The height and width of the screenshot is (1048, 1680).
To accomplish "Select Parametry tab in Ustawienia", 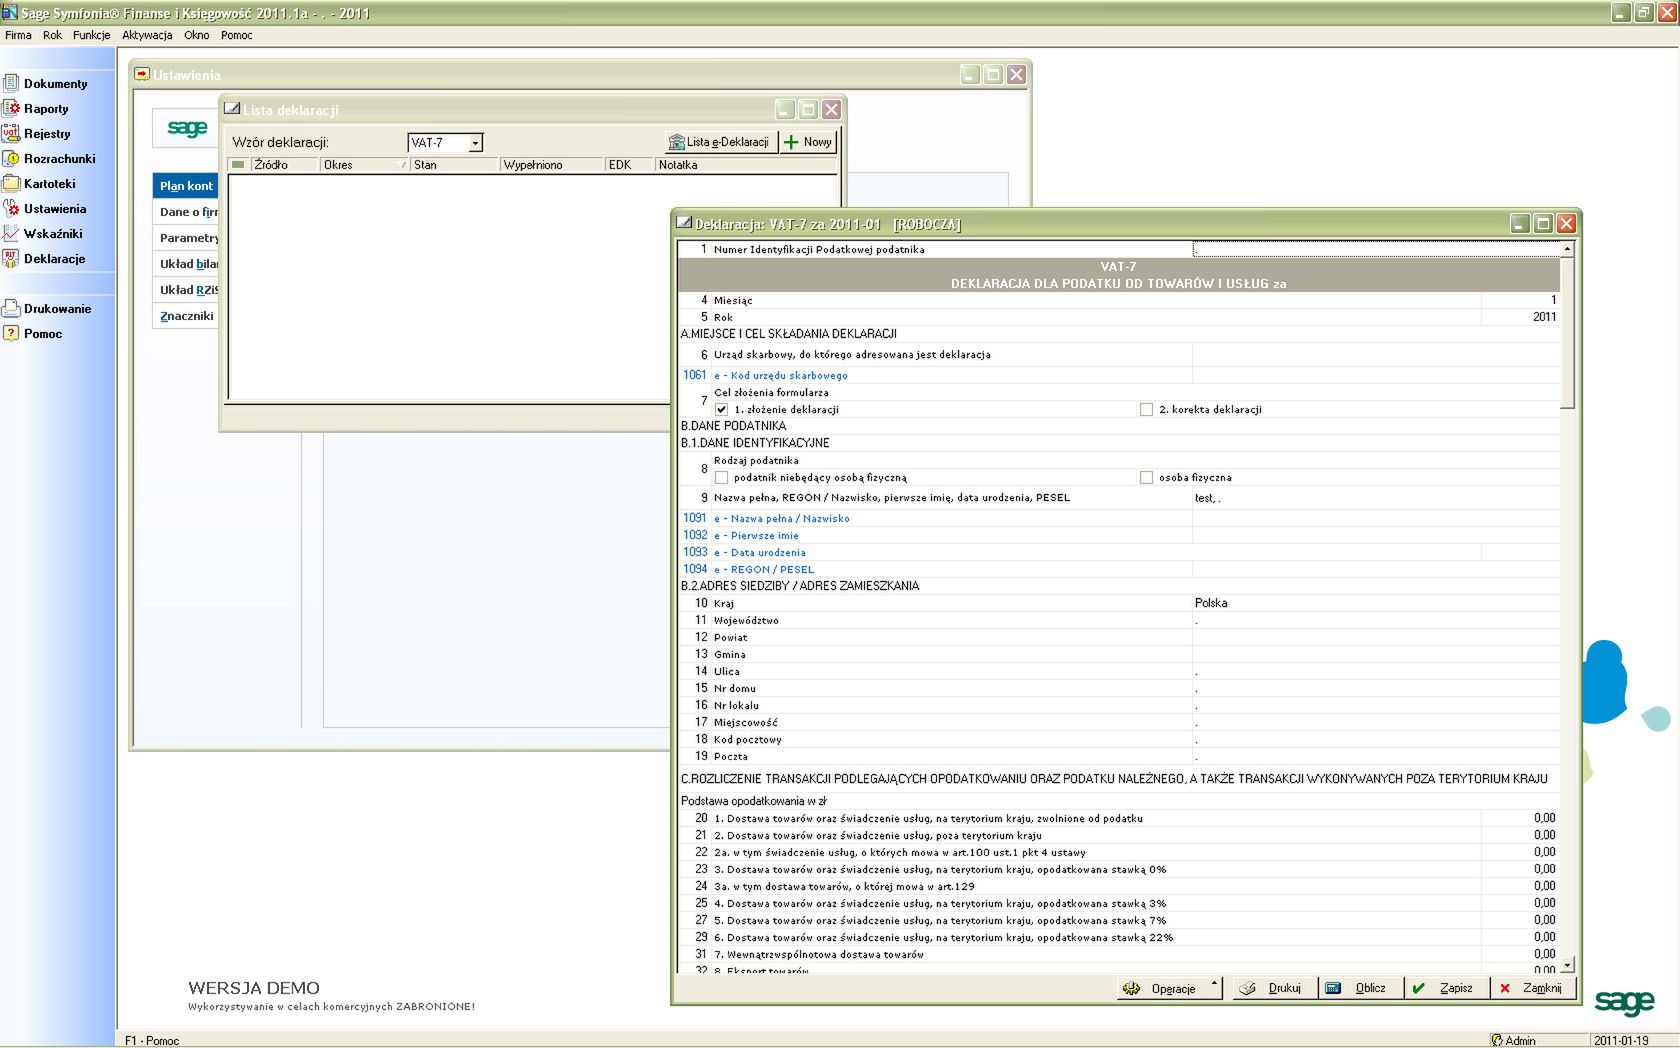I will point(186,237).
